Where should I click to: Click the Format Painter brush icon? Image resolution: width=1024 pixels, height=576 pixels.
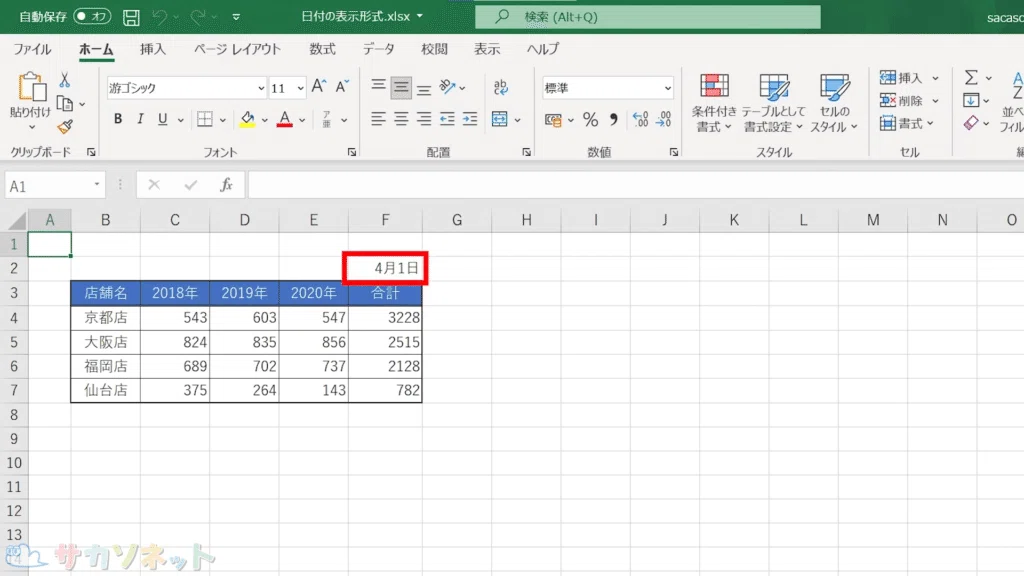(x=65, y=127)
